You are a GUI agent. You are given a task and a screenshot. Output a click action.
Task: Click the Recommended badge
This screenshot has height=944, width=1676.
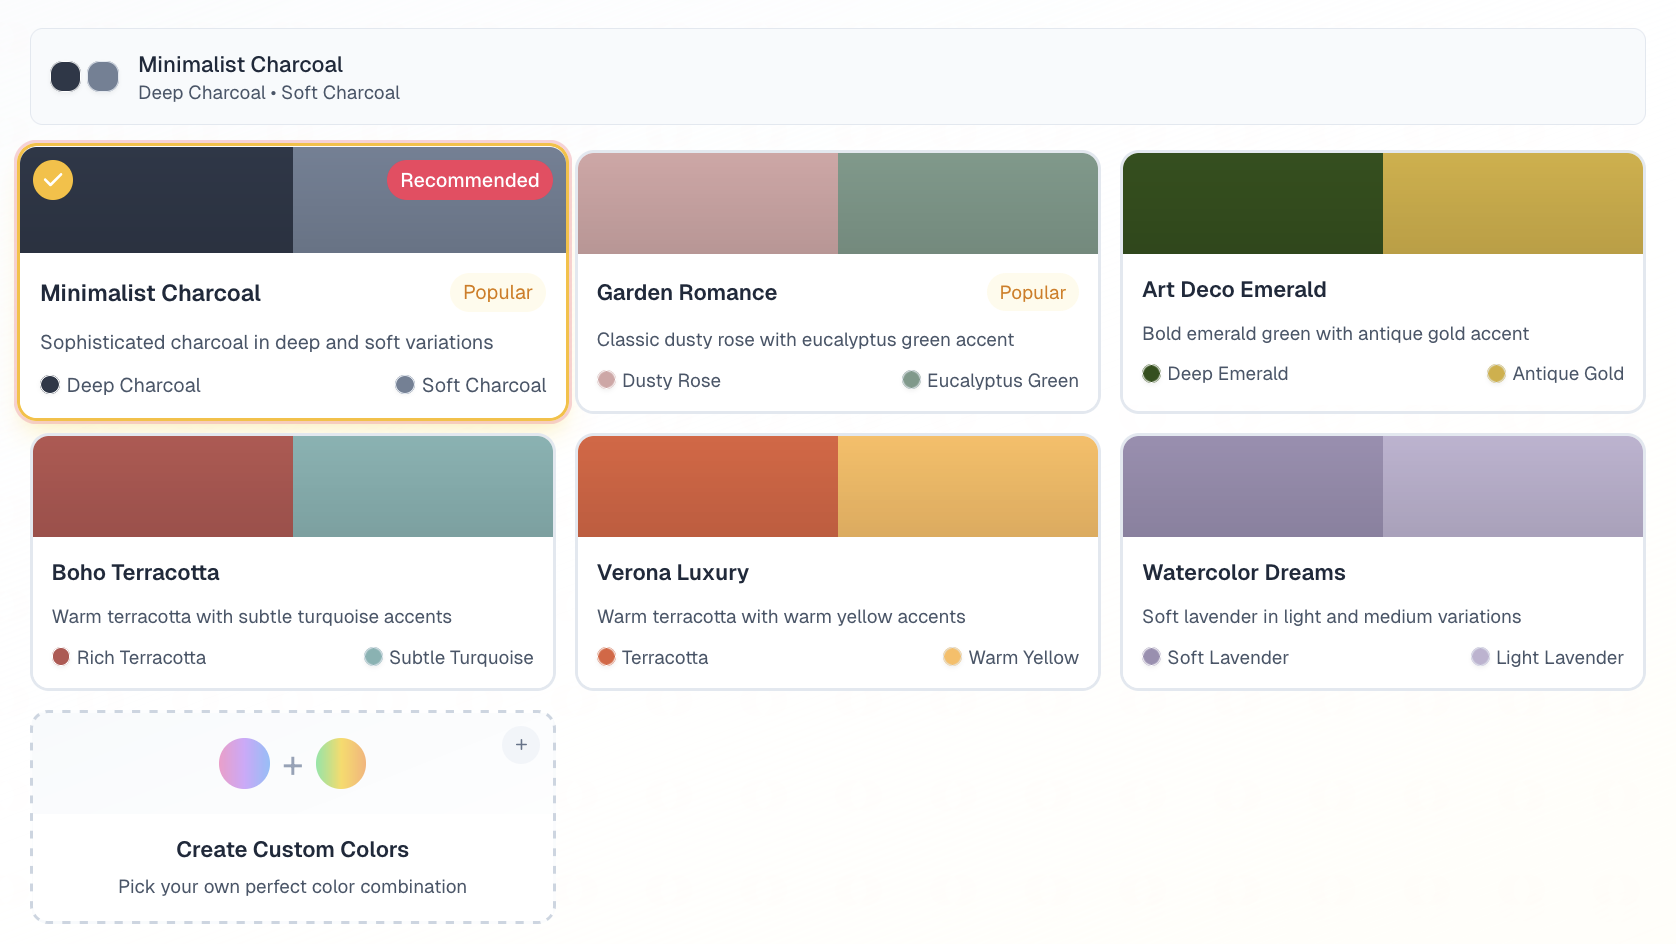[x=470, y=180]
